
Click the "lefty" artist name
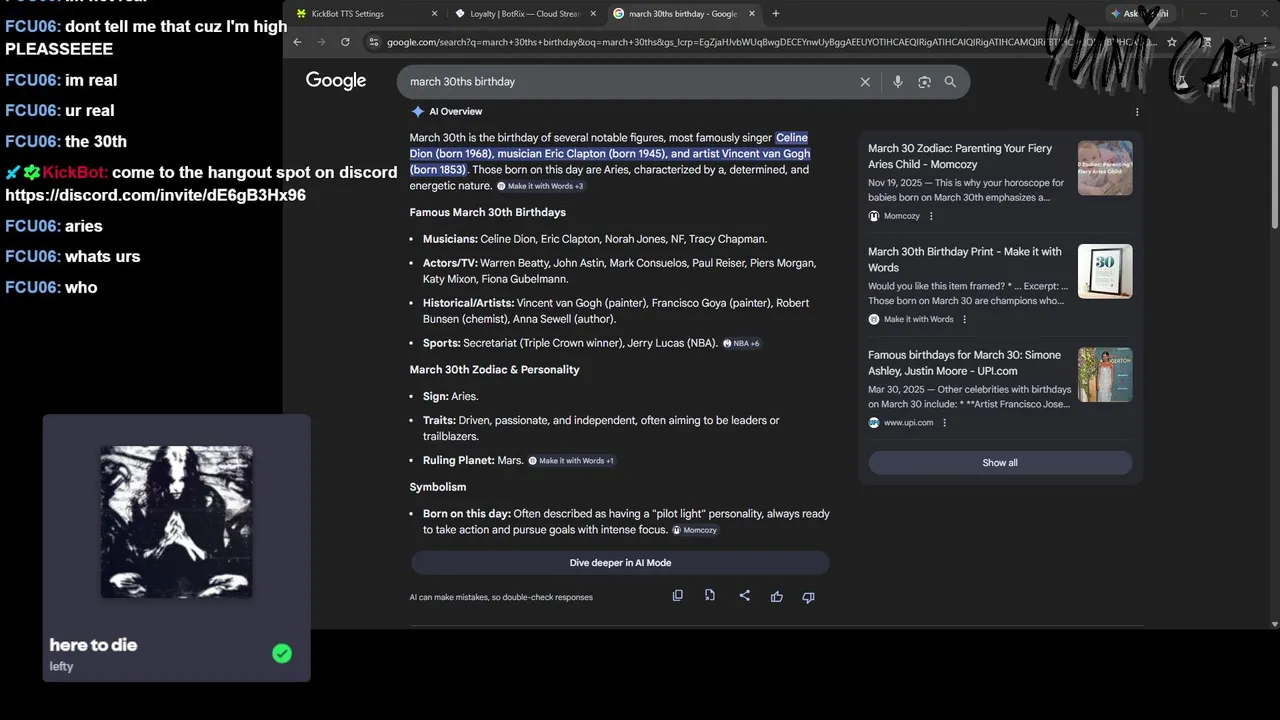tap(61, 667)
